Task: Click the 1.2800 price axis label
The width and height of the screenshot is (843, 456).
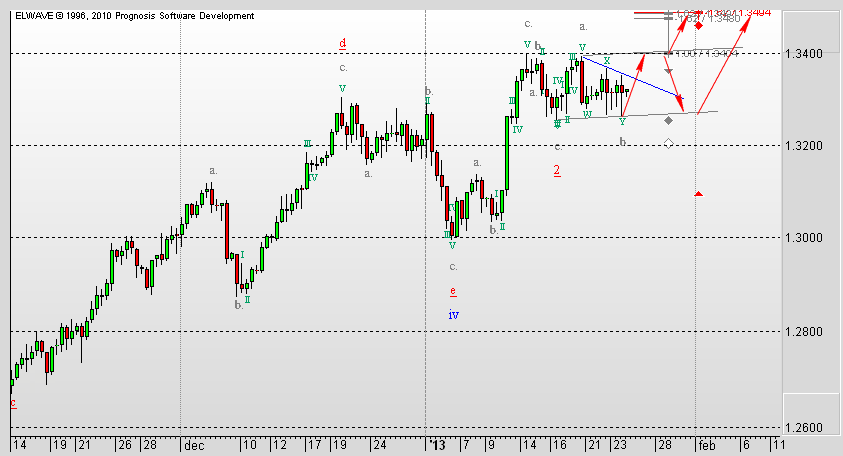Action: click(x=808, y=332)
